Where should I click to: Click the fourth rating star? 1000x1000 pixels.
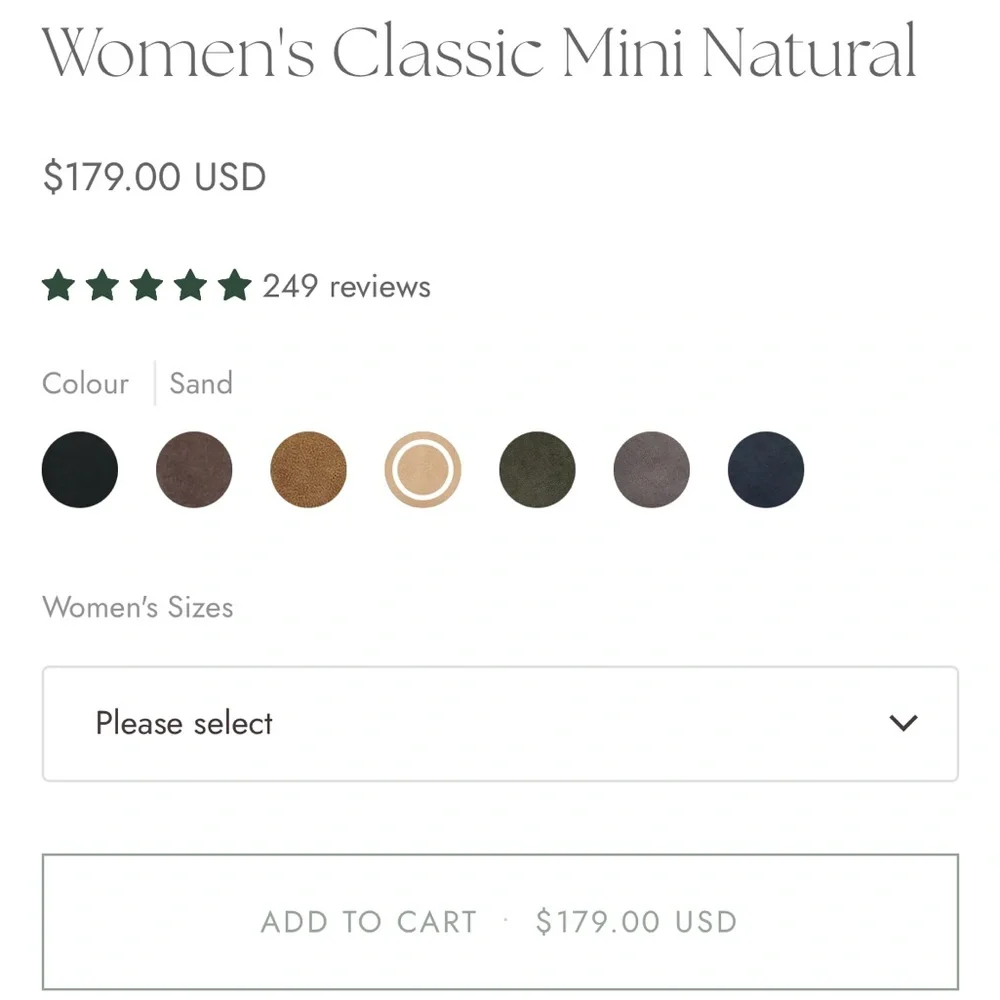[x=190, y=286]
